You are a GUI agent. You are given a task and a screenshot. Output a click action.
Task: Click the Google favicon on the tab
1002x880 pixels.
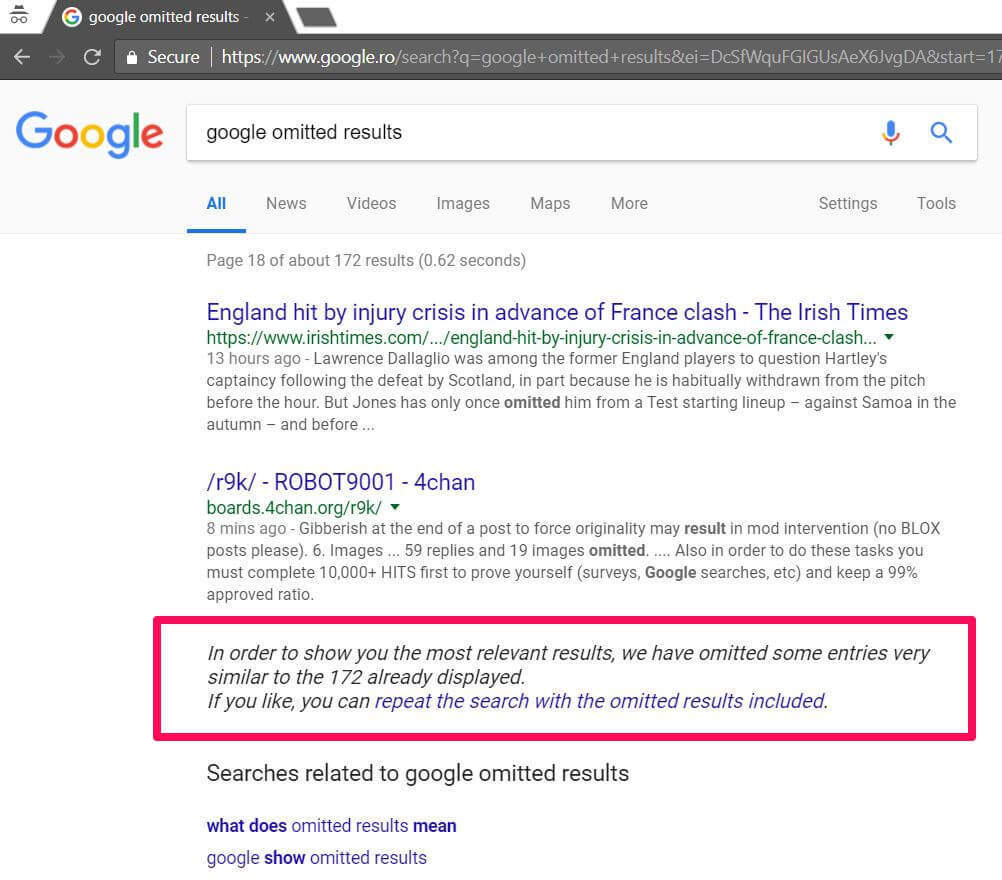(72, 17)
